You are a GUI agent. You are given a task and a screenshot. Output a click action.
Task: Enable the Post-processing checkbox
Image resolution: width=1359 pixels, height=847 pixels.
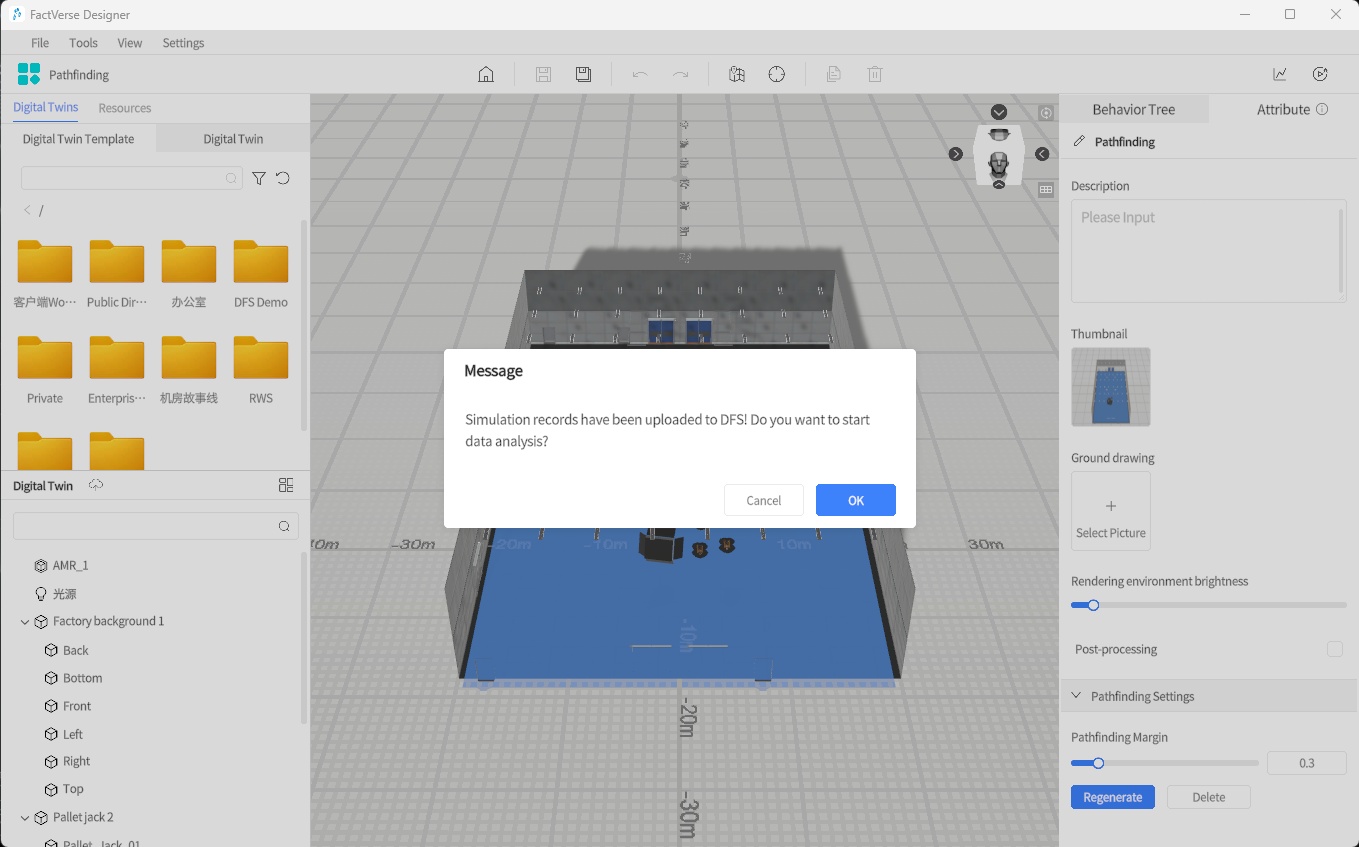(x=1334, y=649)
